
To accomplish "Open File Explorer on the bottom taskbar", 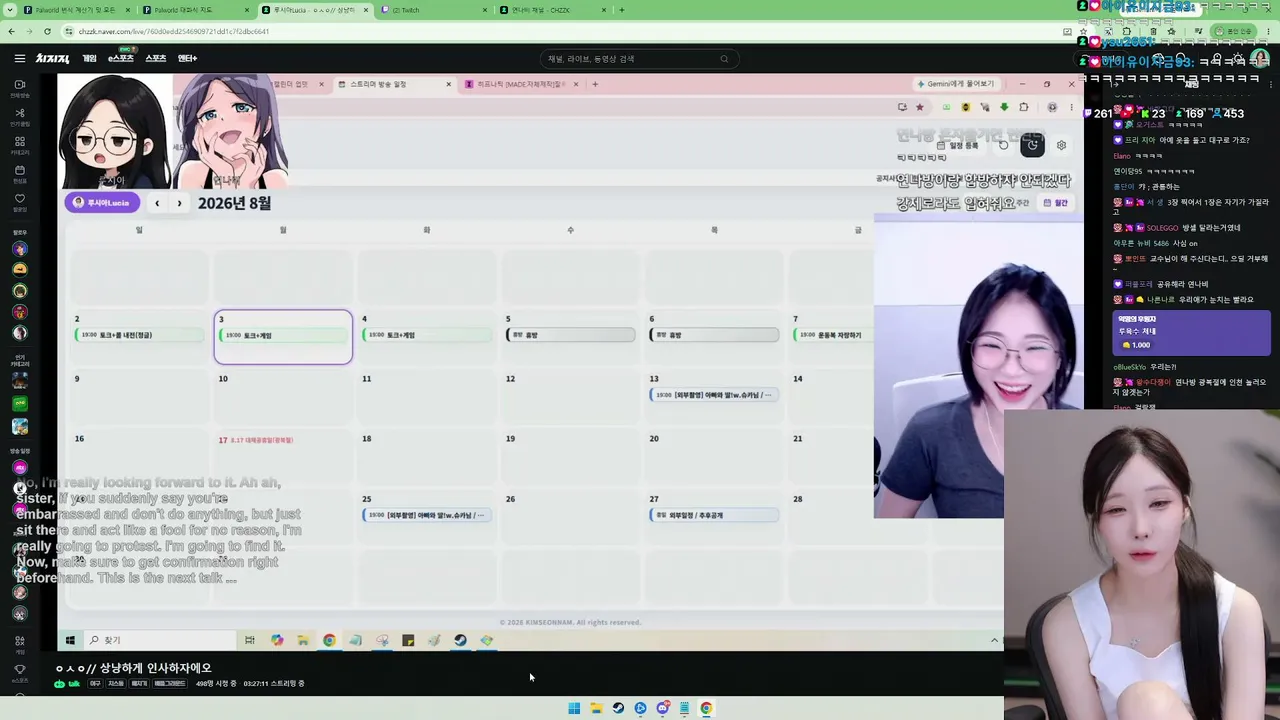I will 596,708.
